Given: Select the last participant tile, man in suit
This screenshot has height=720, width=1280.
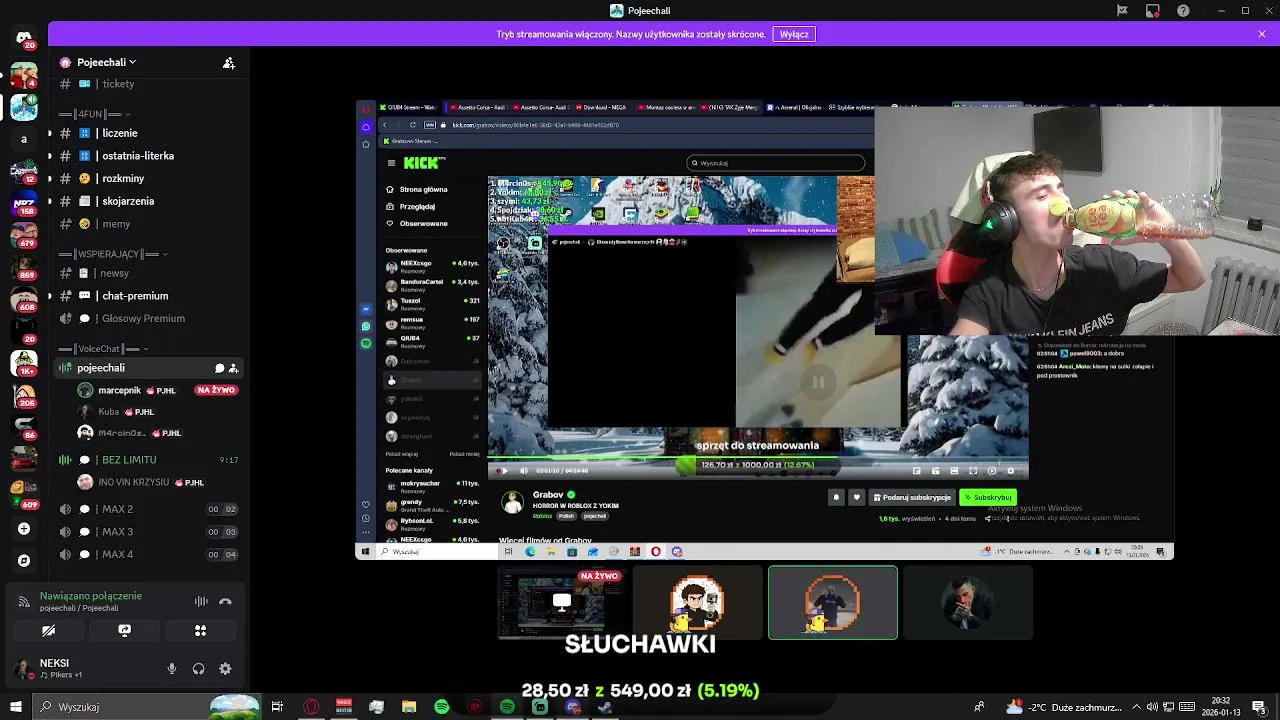Looking at the screenshot, I should (968, 603).
